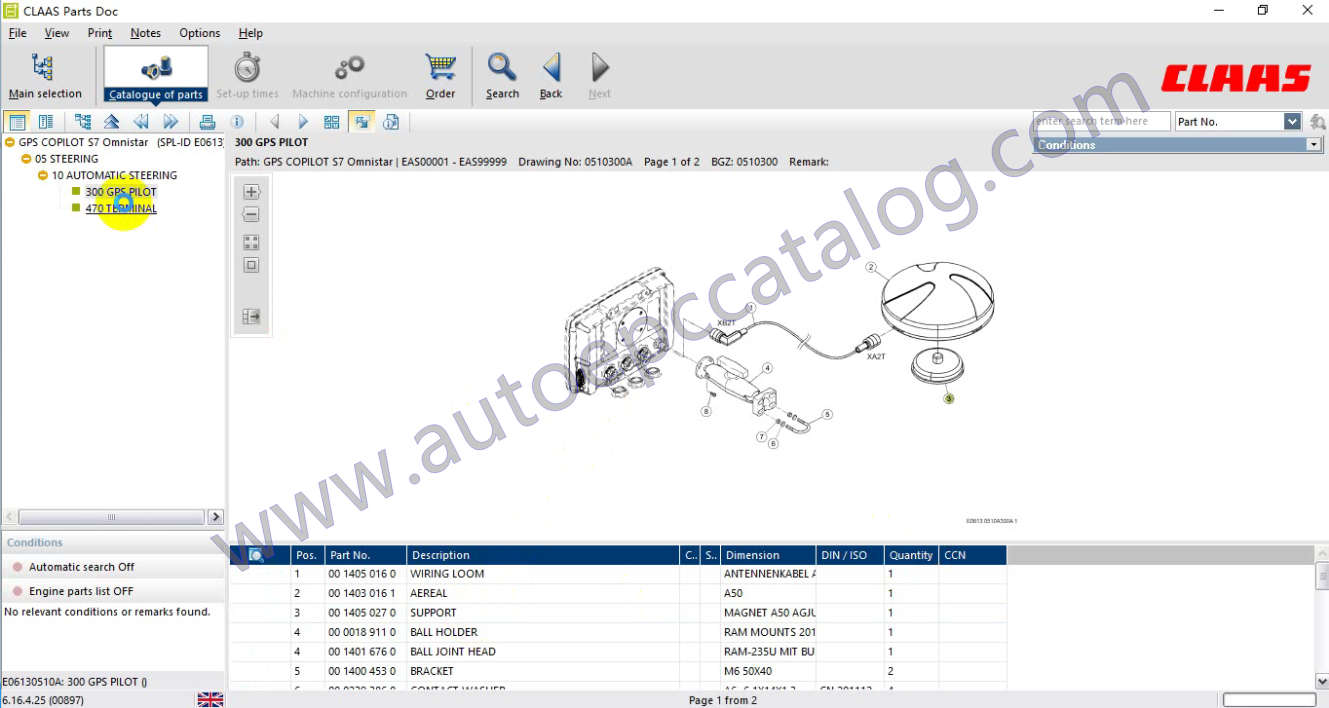This screenshot has width=1329, height=708.
Task: Sort by the Description column header
Action: (543, 555)
